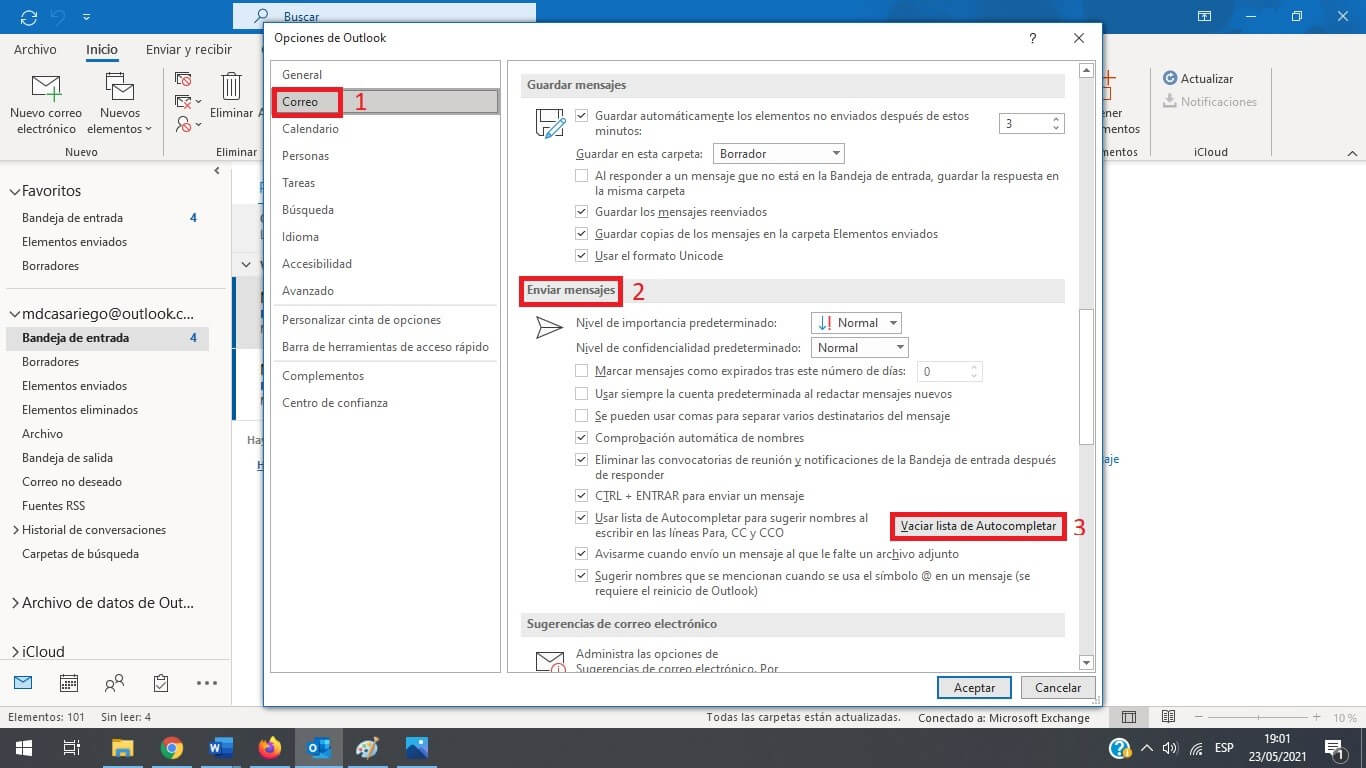Screen dimensions: 1366x768
Task: Toggle Comprobación automática de nombres checkbox
Action: pos(582,438)
